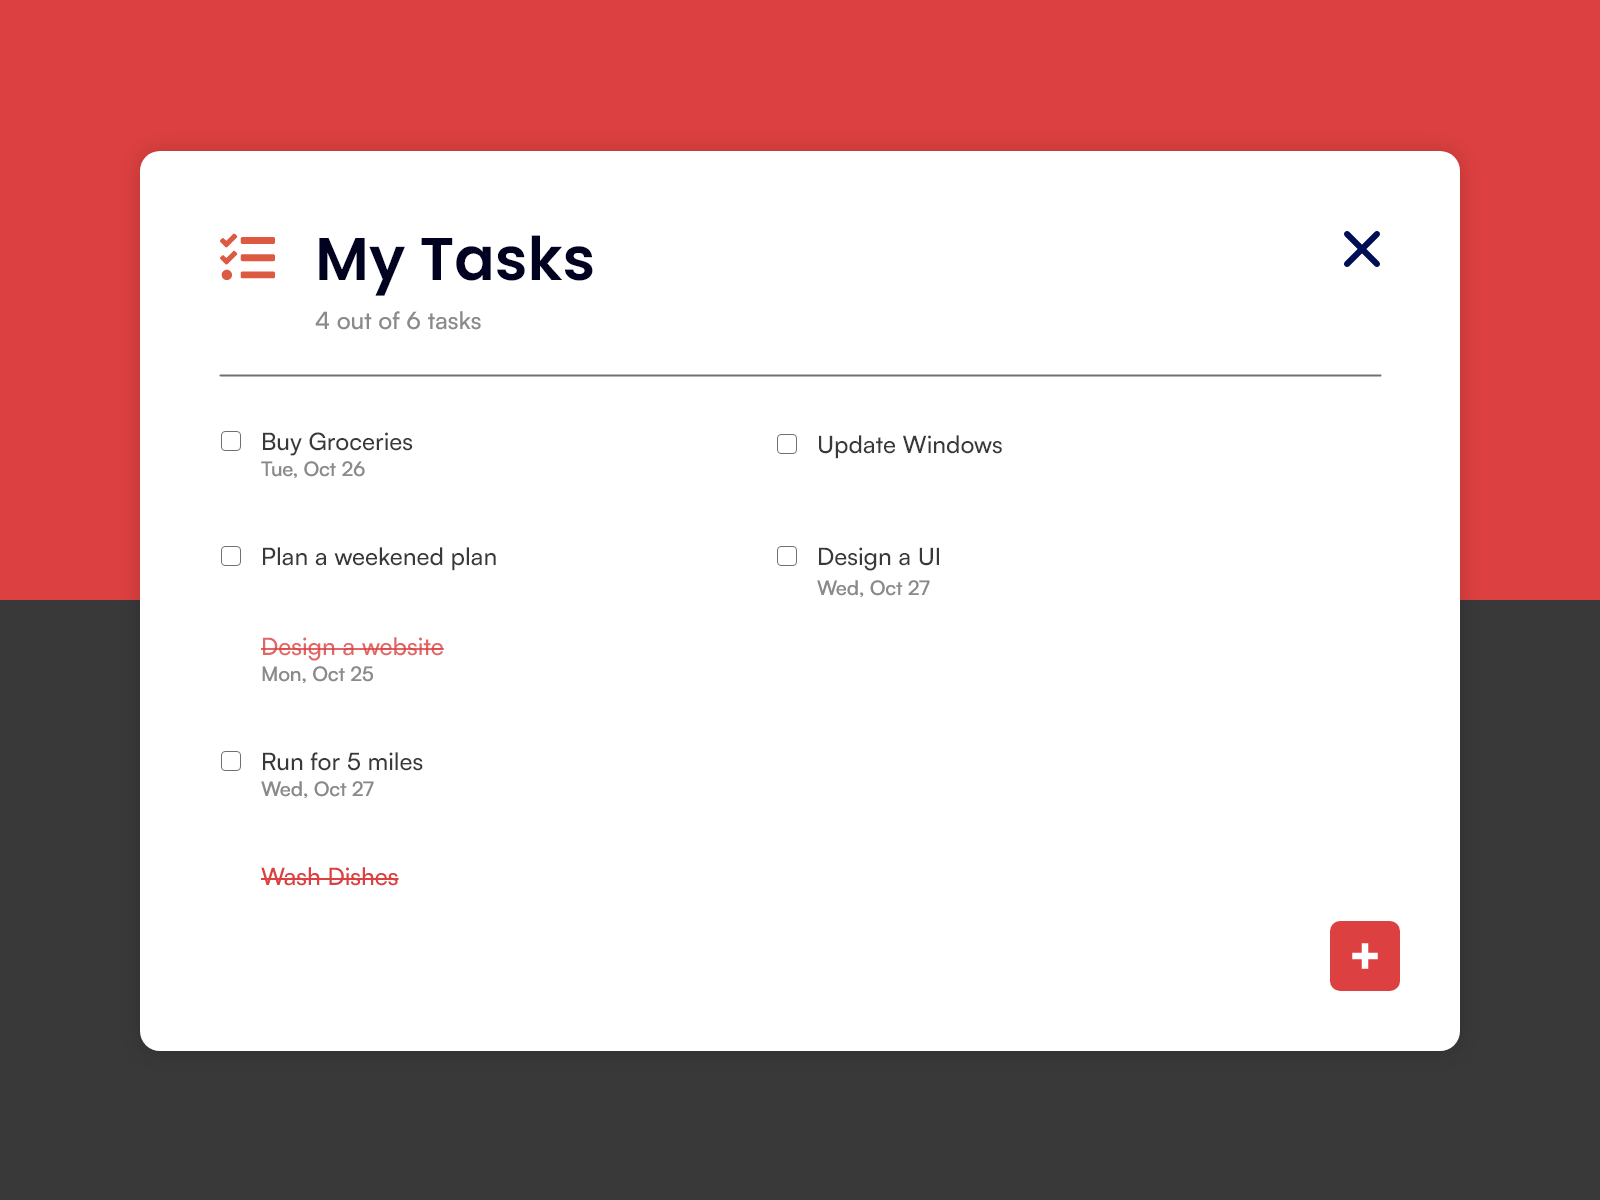Mark Run for 5 miles as done

[231, 761]
